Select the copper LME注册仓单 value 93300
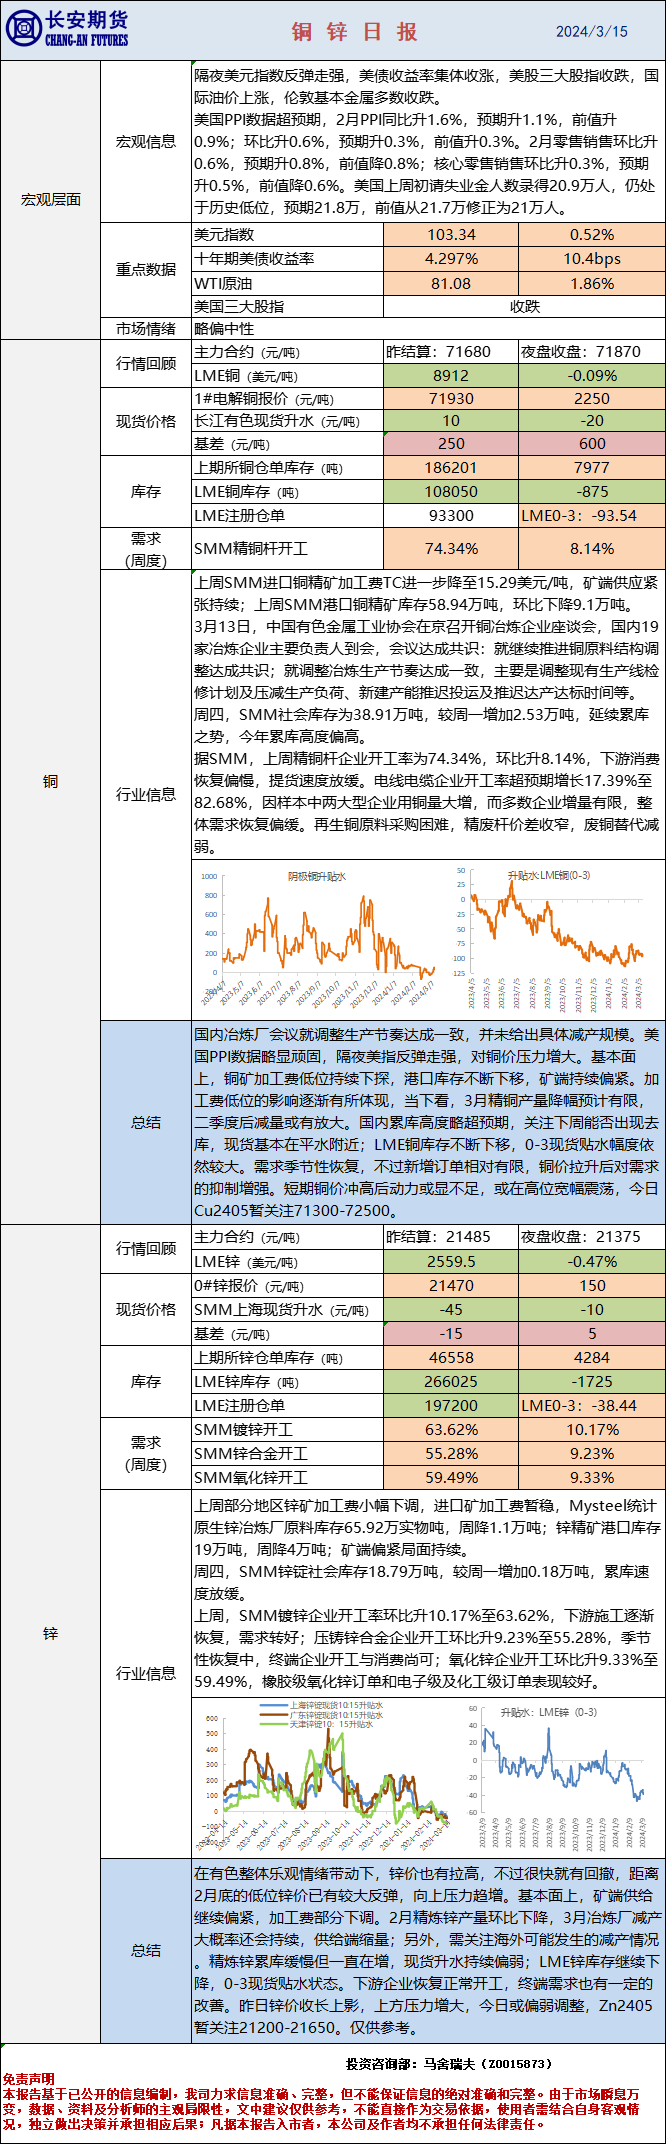 (451, 516)
